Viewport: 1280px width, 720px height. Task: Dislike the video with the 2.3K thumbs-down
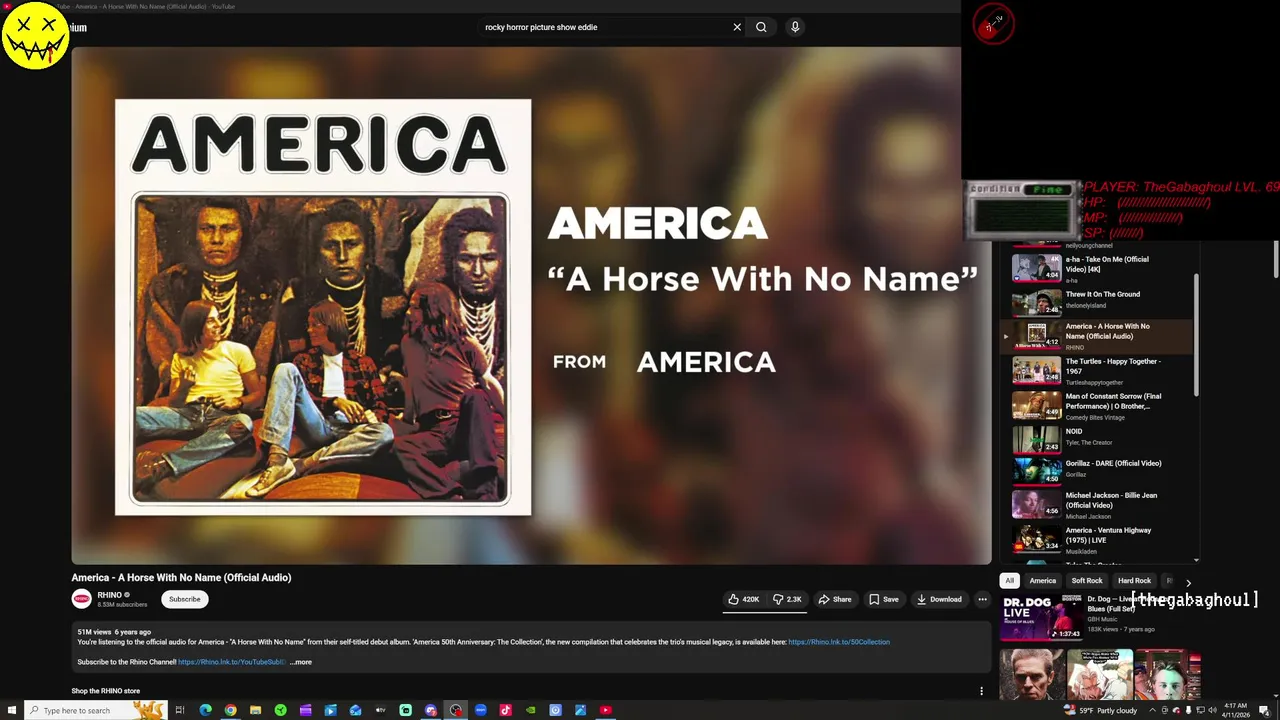[x=788, y=599]
